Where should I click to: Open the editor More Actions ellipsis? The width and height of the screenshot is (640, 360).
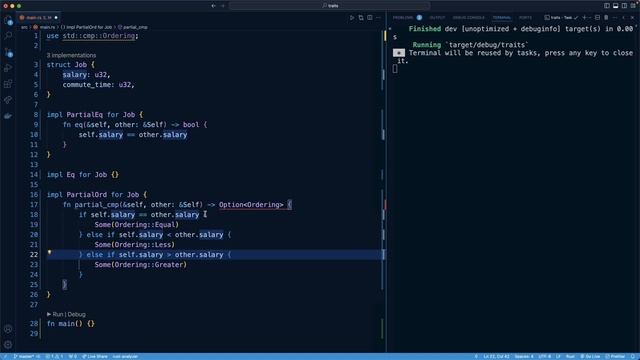(378, 18)
